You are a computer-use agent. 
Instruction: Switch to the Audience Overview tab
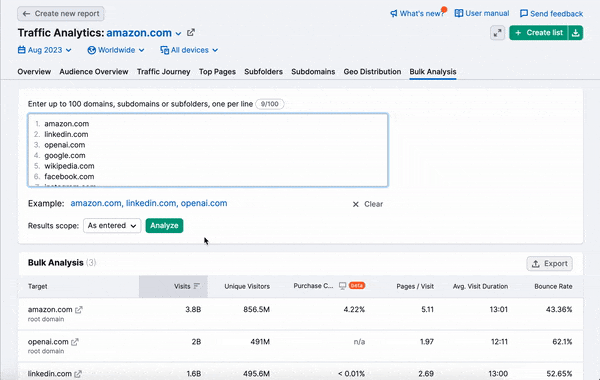tap(94, 72)
